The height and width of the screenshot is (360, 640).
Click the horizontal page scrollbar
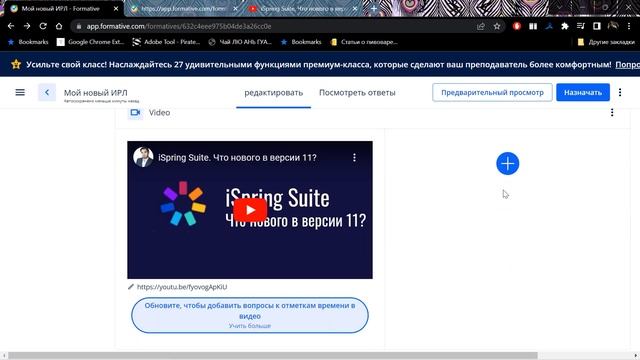tap(273, 356)
